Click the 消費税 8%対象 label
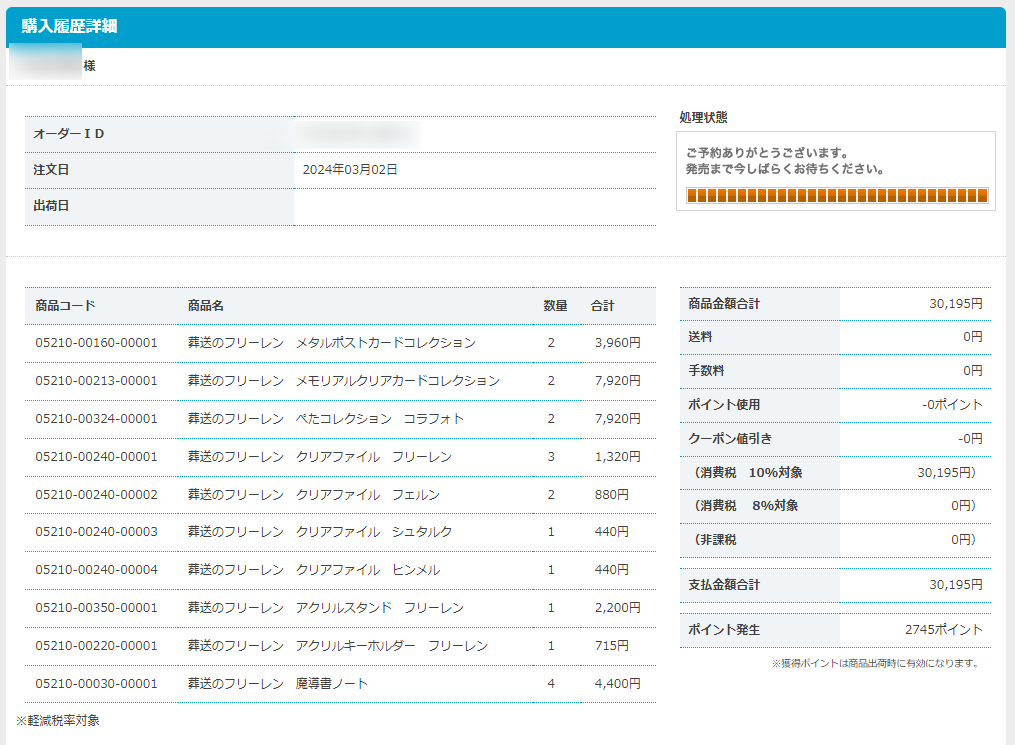This screenshot has height=745, width=1015. pos(746,506)
